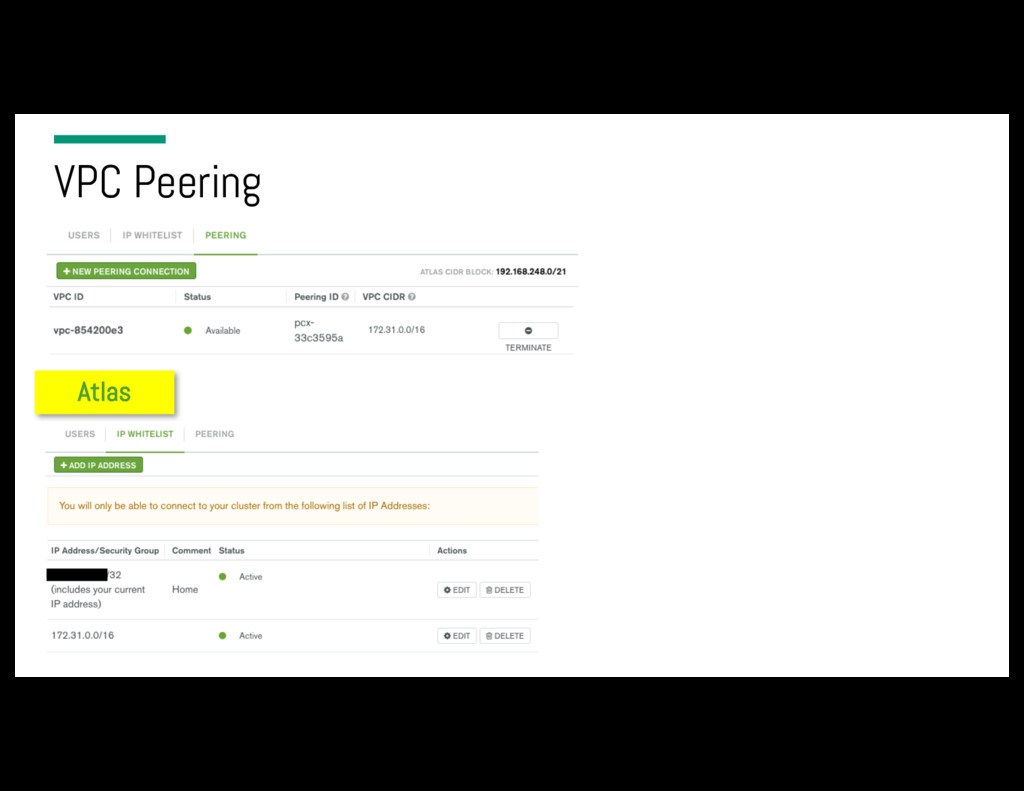Click Actions column header
The height and width of the screenshot is (791, 1024).
coord(452,551)
